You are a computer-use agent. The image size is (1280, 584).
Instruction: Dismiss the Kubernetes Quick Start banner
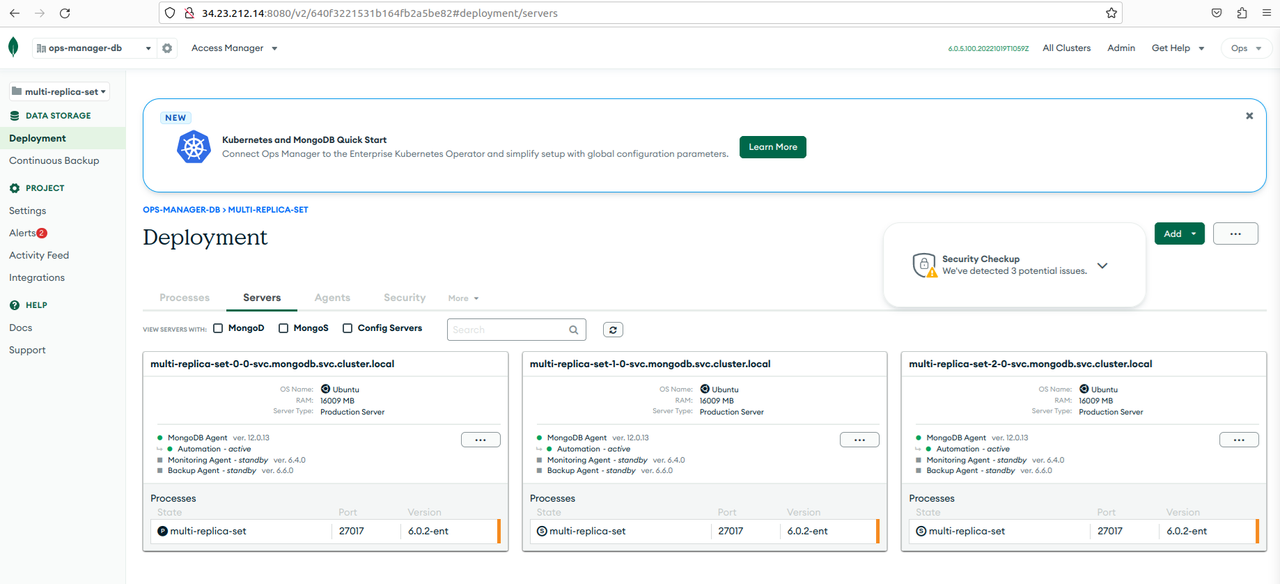1249,116
